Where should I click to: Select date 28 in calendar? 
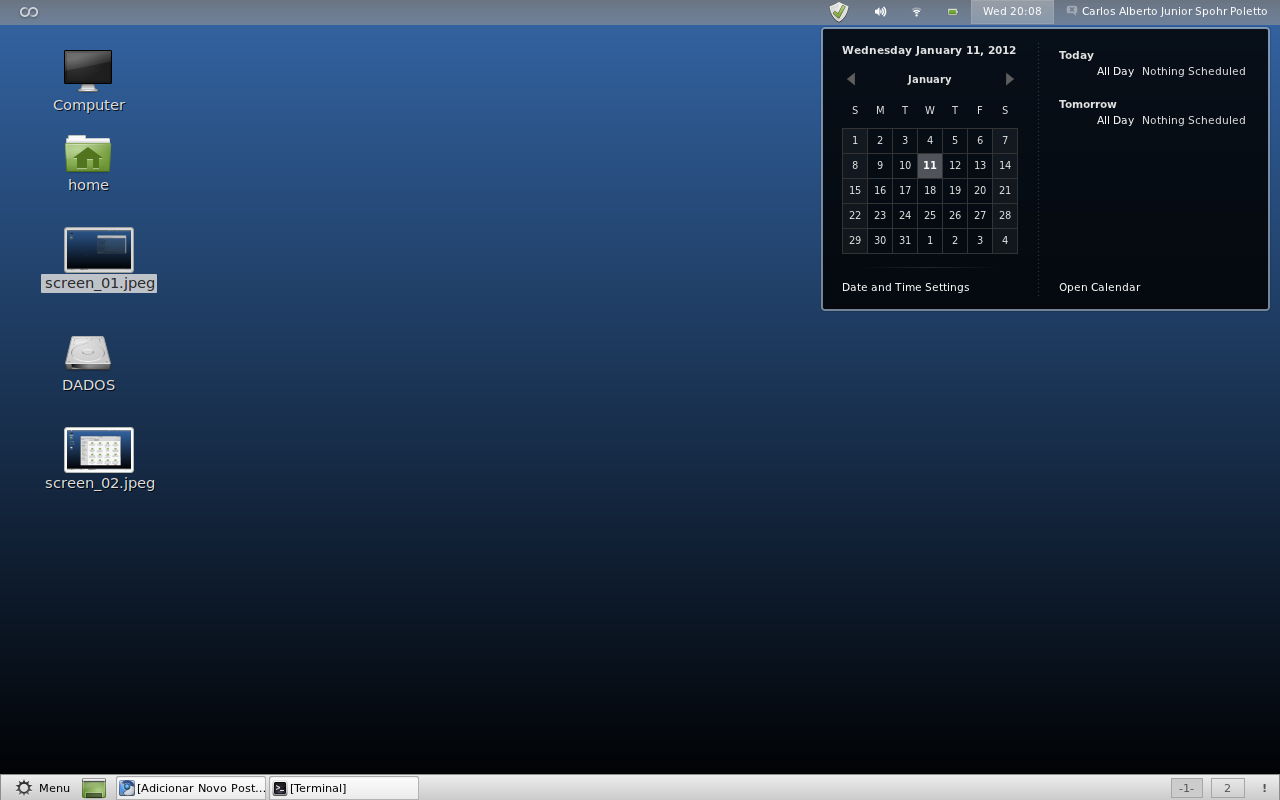[x=1005, y=215]
